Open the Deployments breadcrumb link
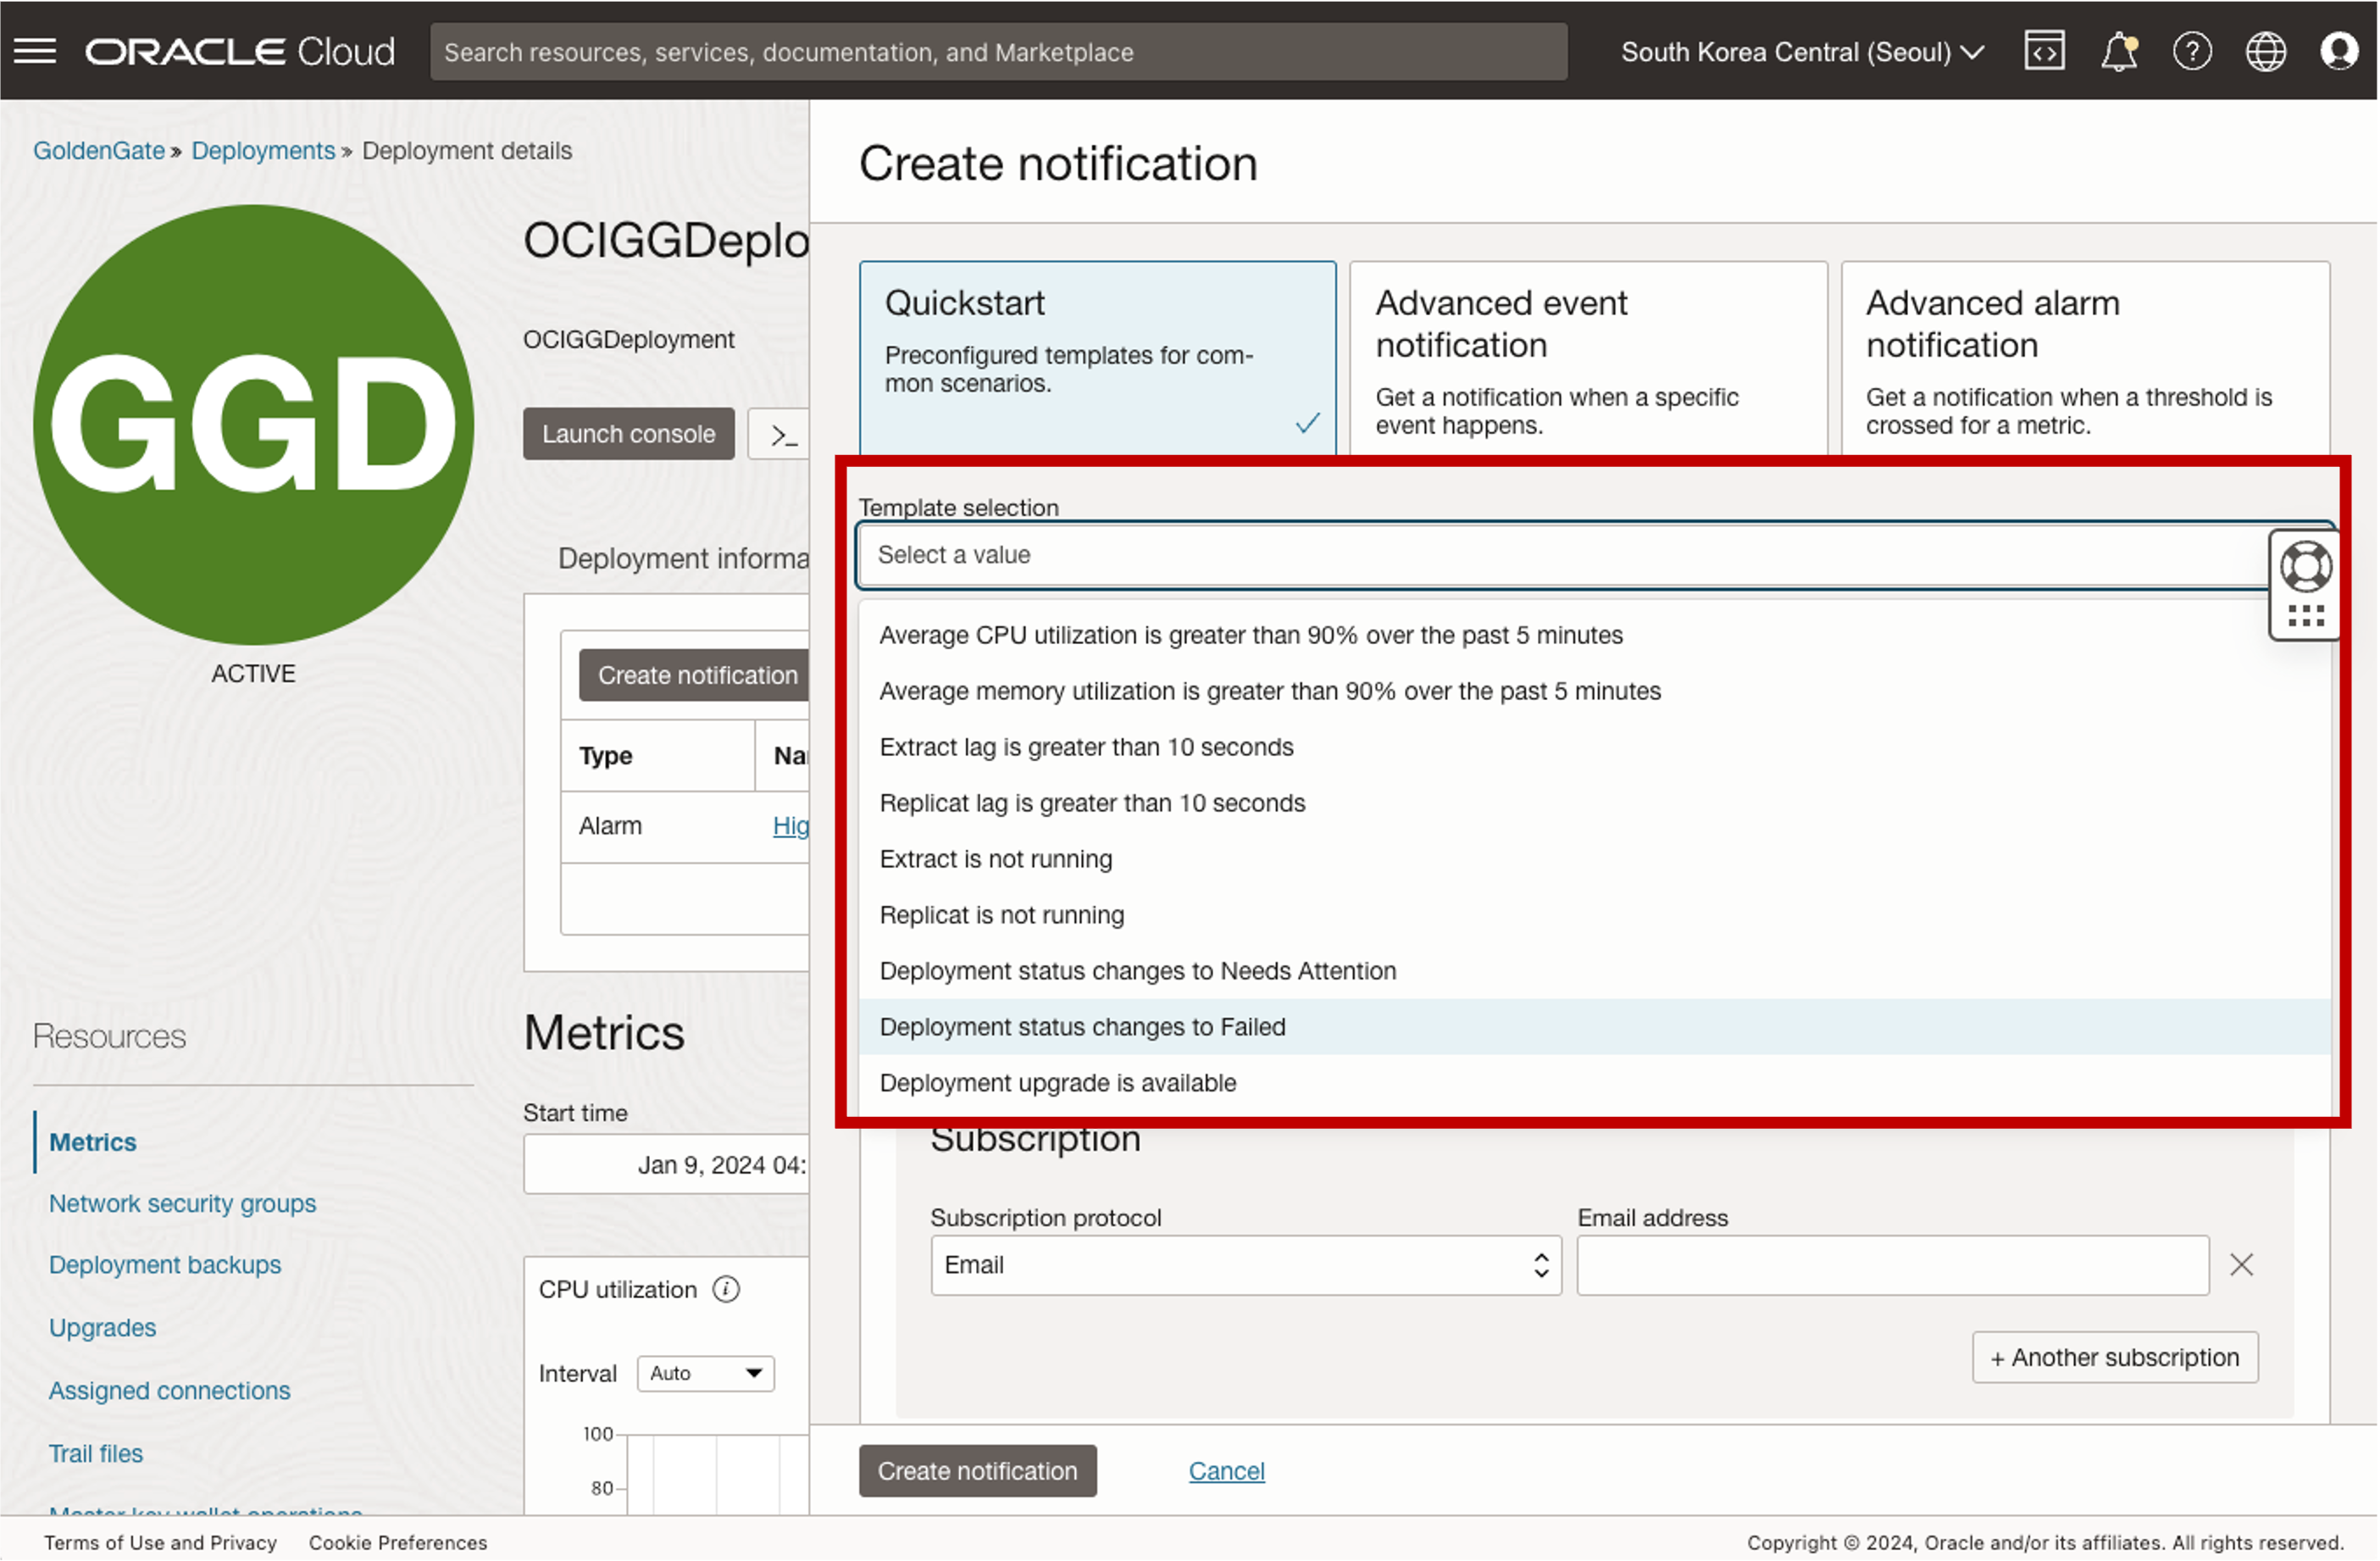 [x=263, y=150]
